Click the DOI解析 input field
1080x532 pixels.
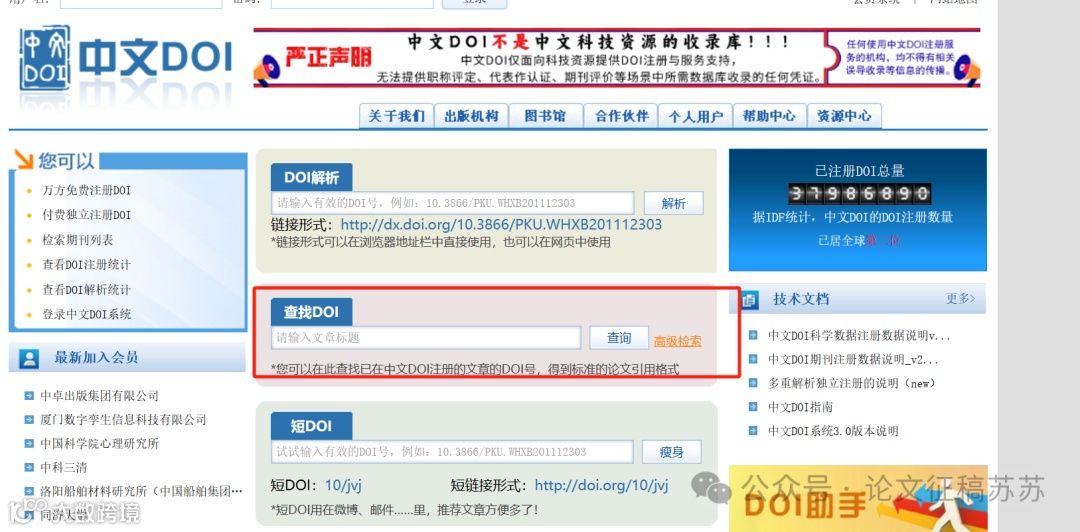453,203
